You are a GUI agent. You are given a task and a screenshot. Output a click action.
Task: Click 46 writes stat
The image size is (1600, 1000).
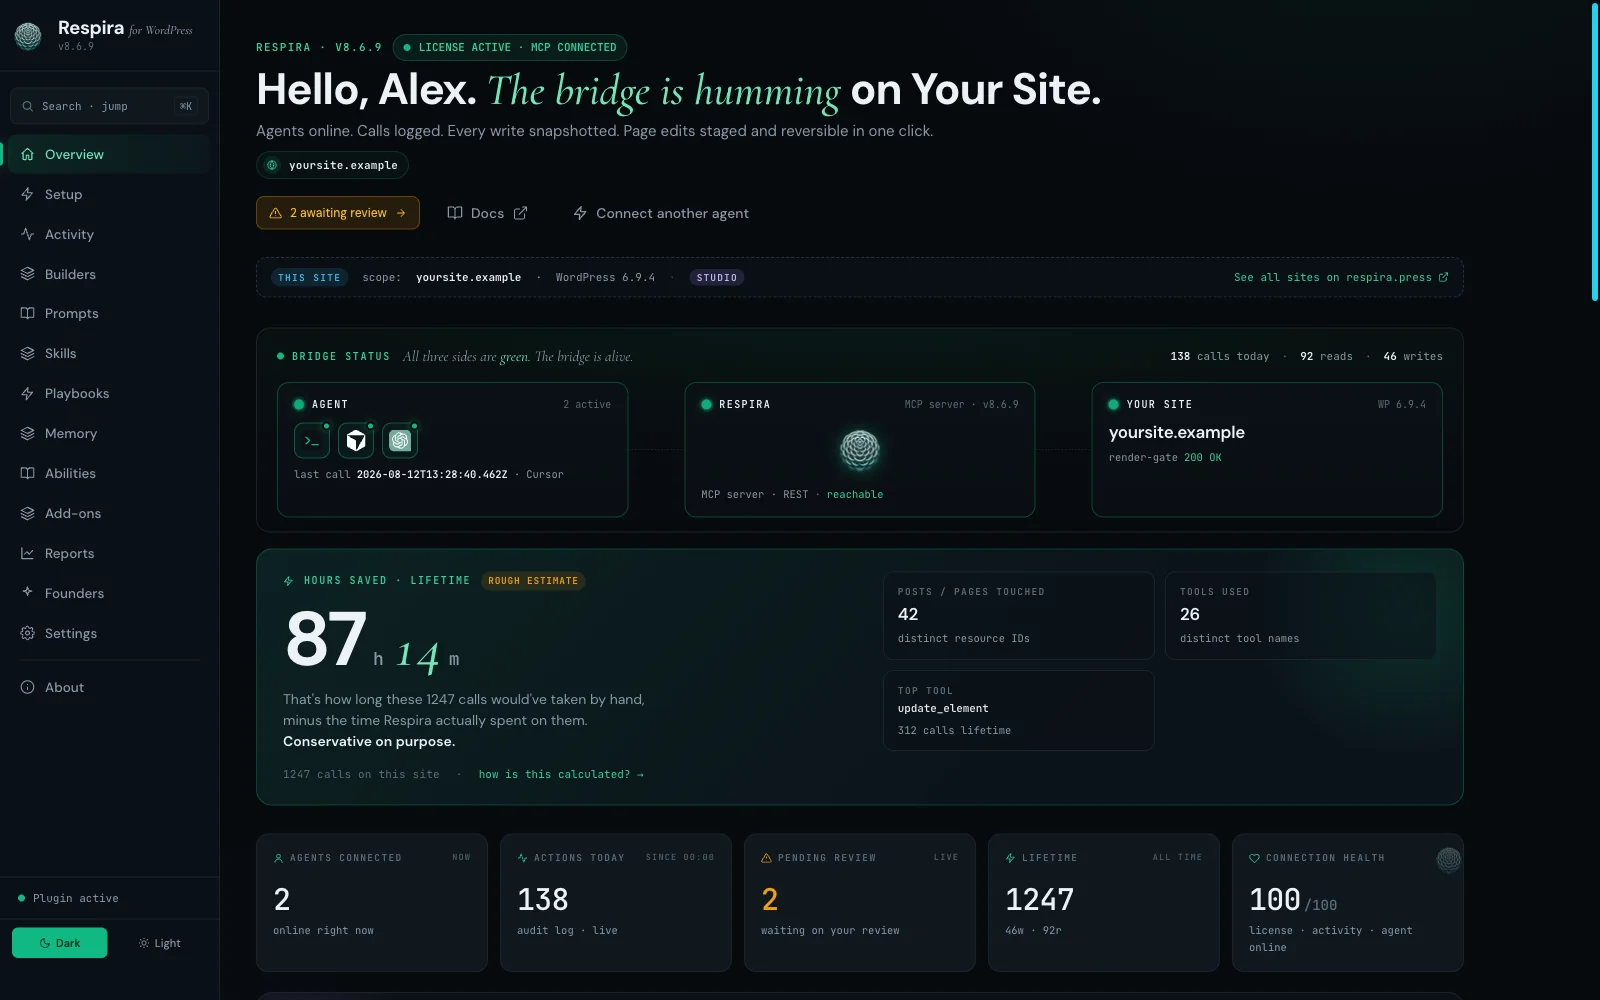[x=1413, y=356]
